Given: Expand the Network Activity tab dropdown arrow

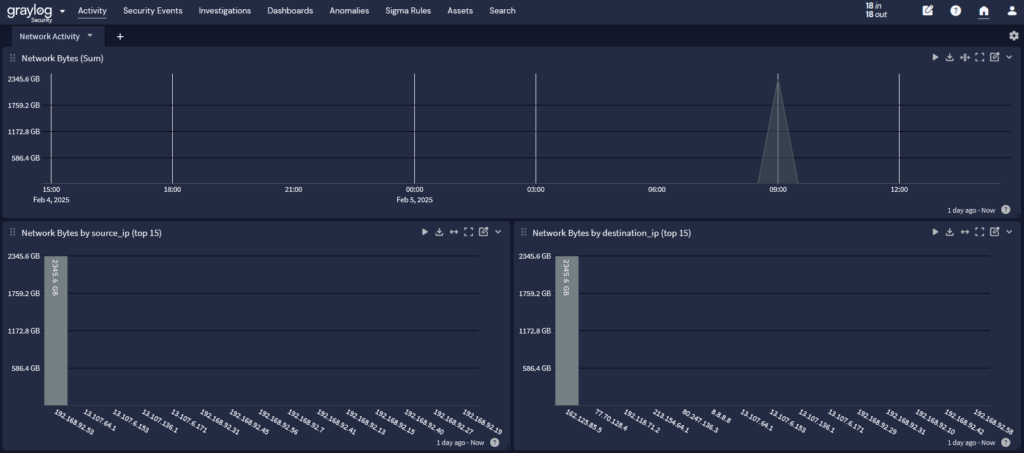Looking at the screenshot, I should (x=90, y=35).
